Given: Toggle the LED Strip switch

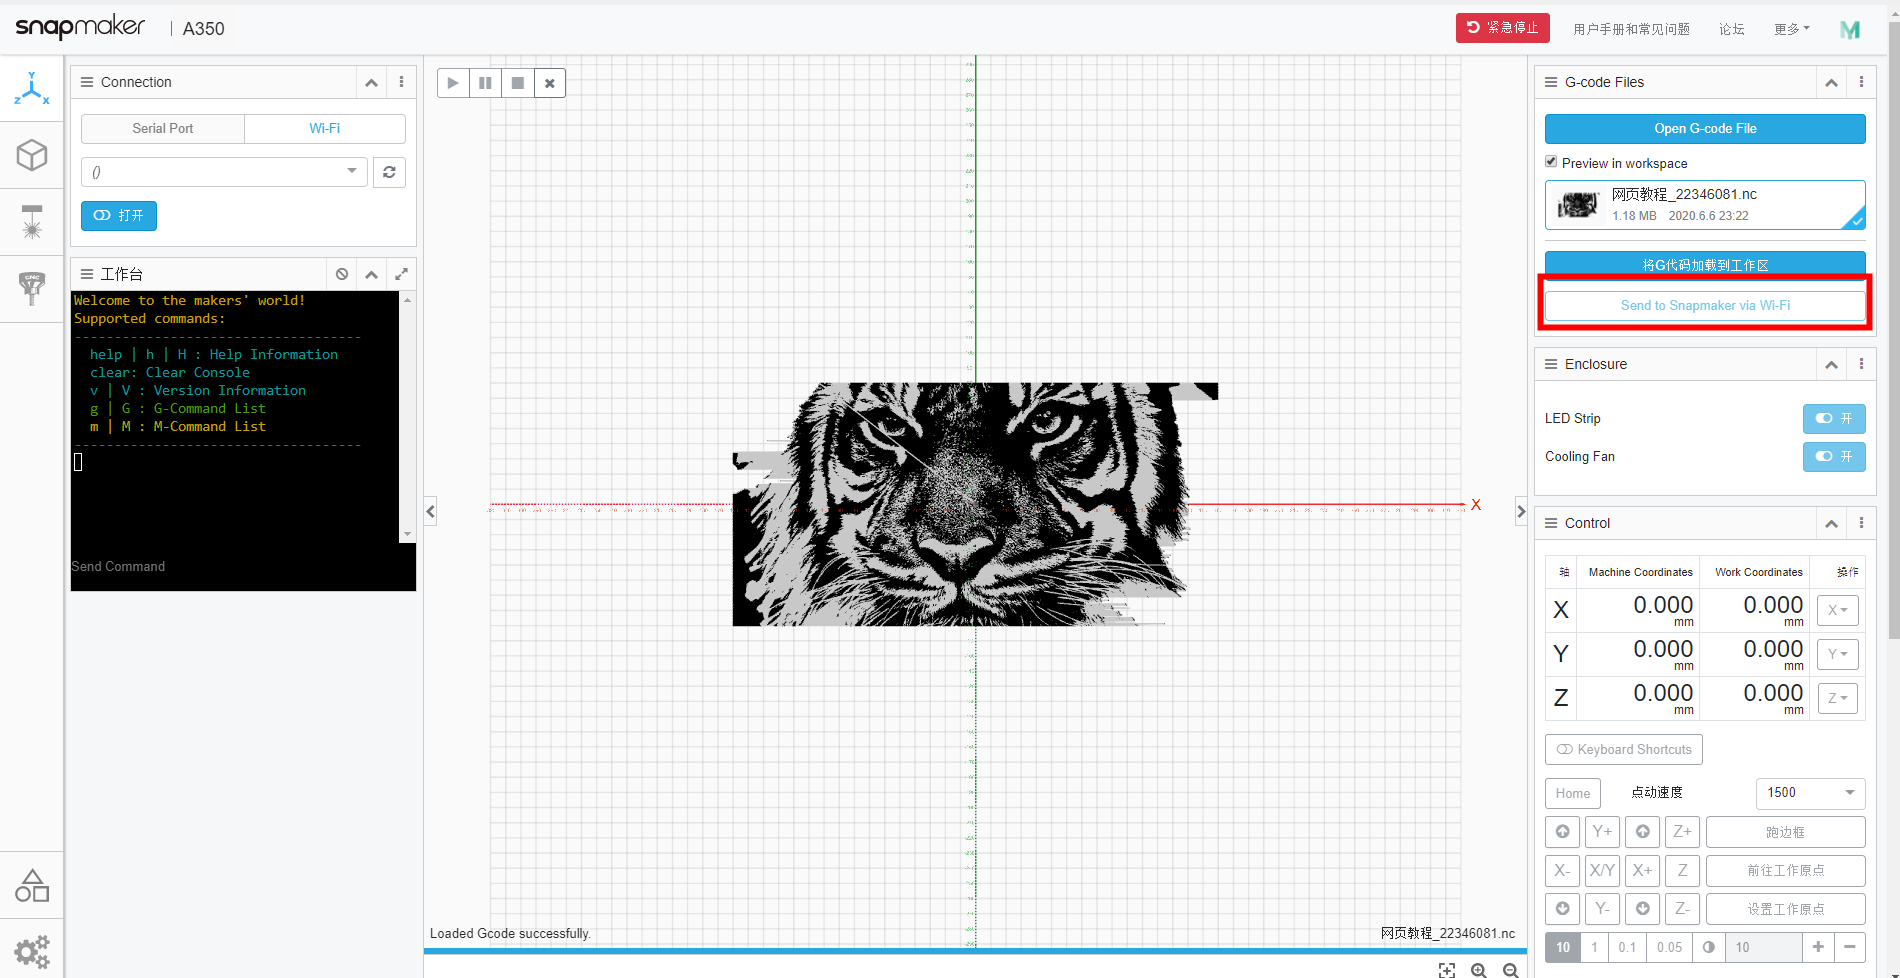Looking at the screenshot, I should [x=1834, y=419].
